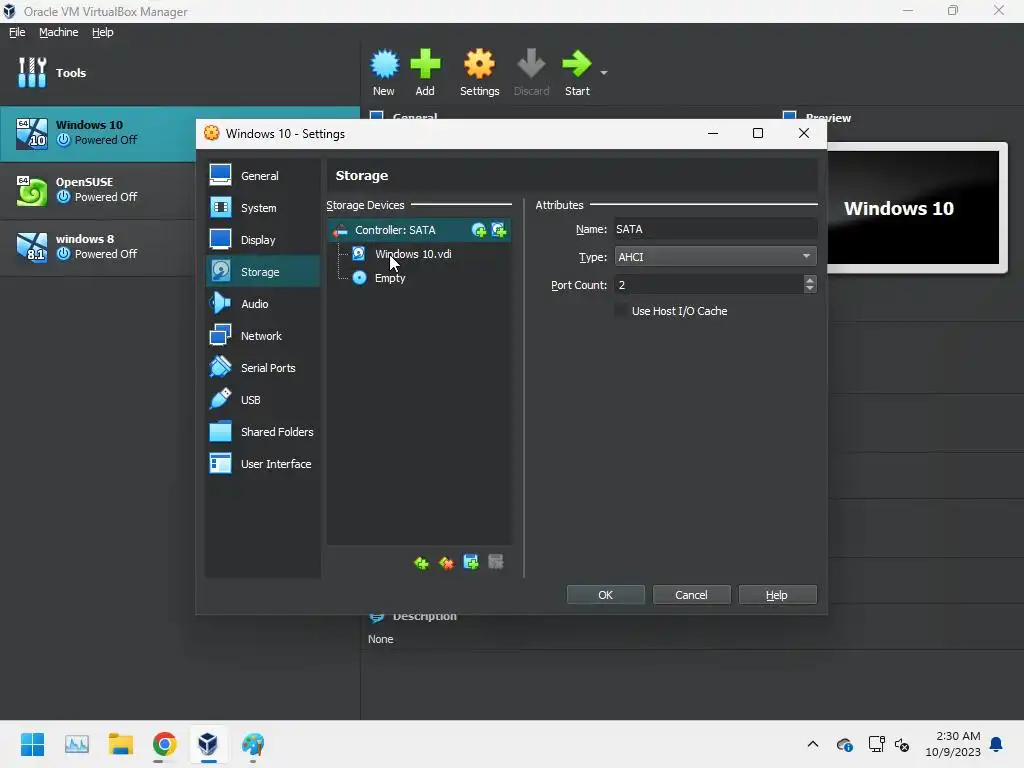This screenshot has height=768, width=1024.
Task: Open the controller Type AHCI dropdown
Action: click(715, 257)
